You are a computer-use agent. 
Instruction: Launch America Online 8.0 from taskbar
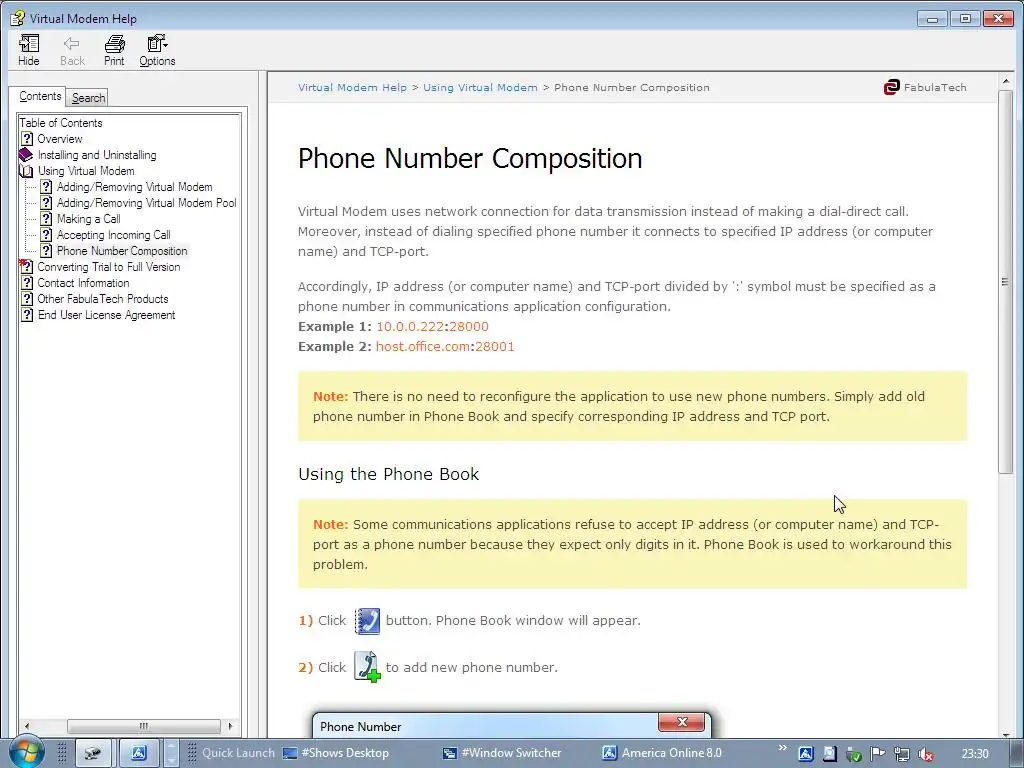pos(662,753)
